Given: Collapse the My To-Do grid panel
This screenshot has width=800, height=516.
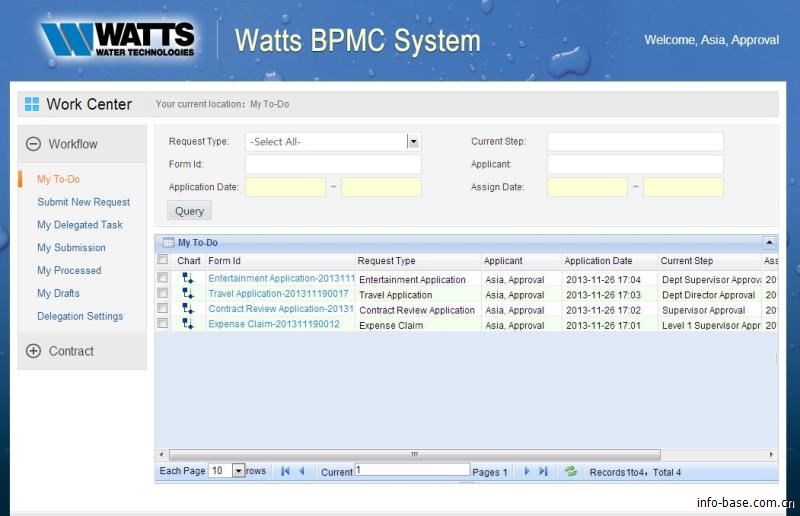Looking at the screenshot, I should (x=769, y=242).
